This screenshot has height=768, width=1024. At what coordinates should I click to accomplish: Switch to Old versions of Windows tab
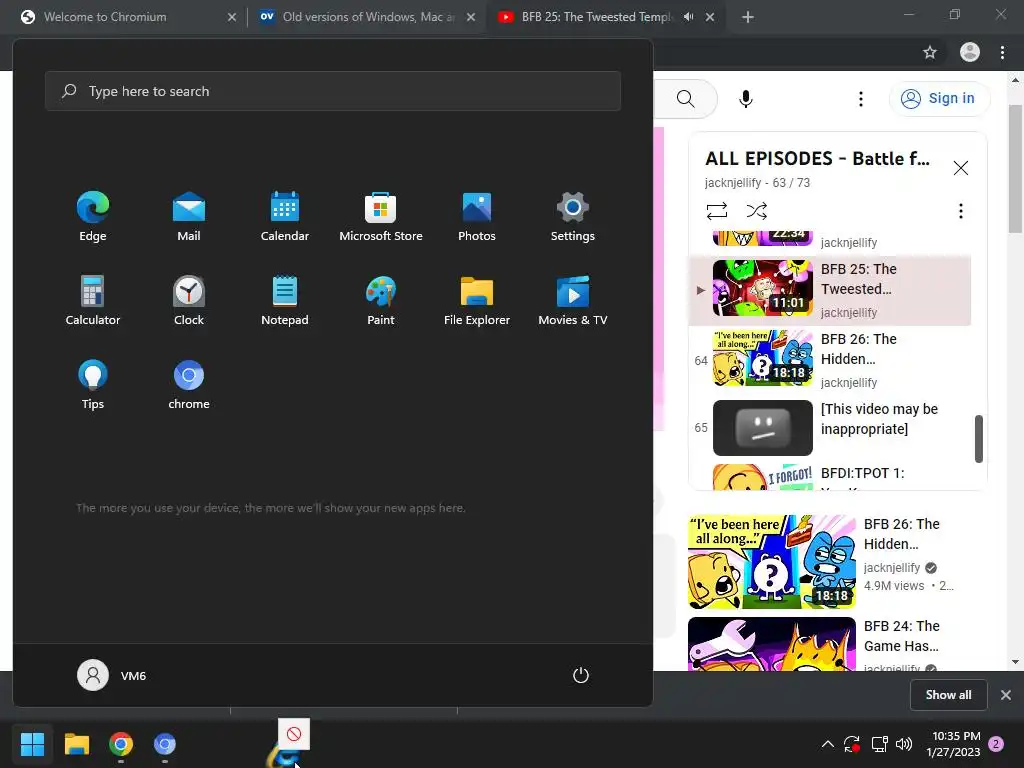[368, 17]
